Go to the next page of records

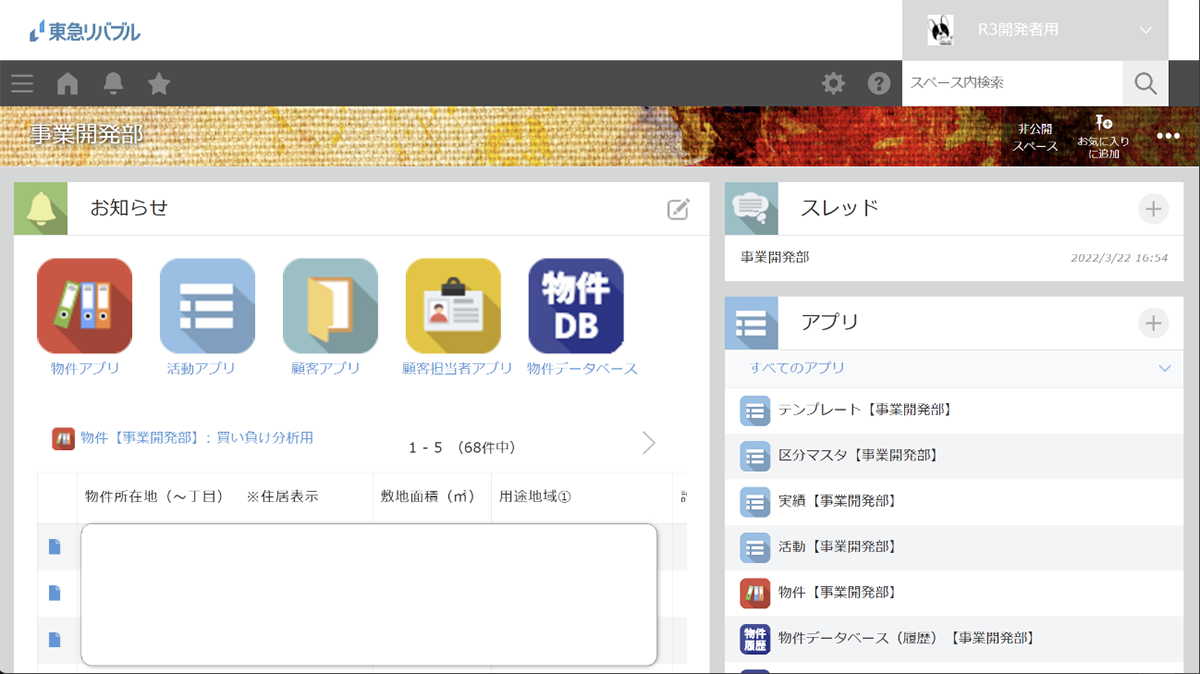tap(649, 443)
